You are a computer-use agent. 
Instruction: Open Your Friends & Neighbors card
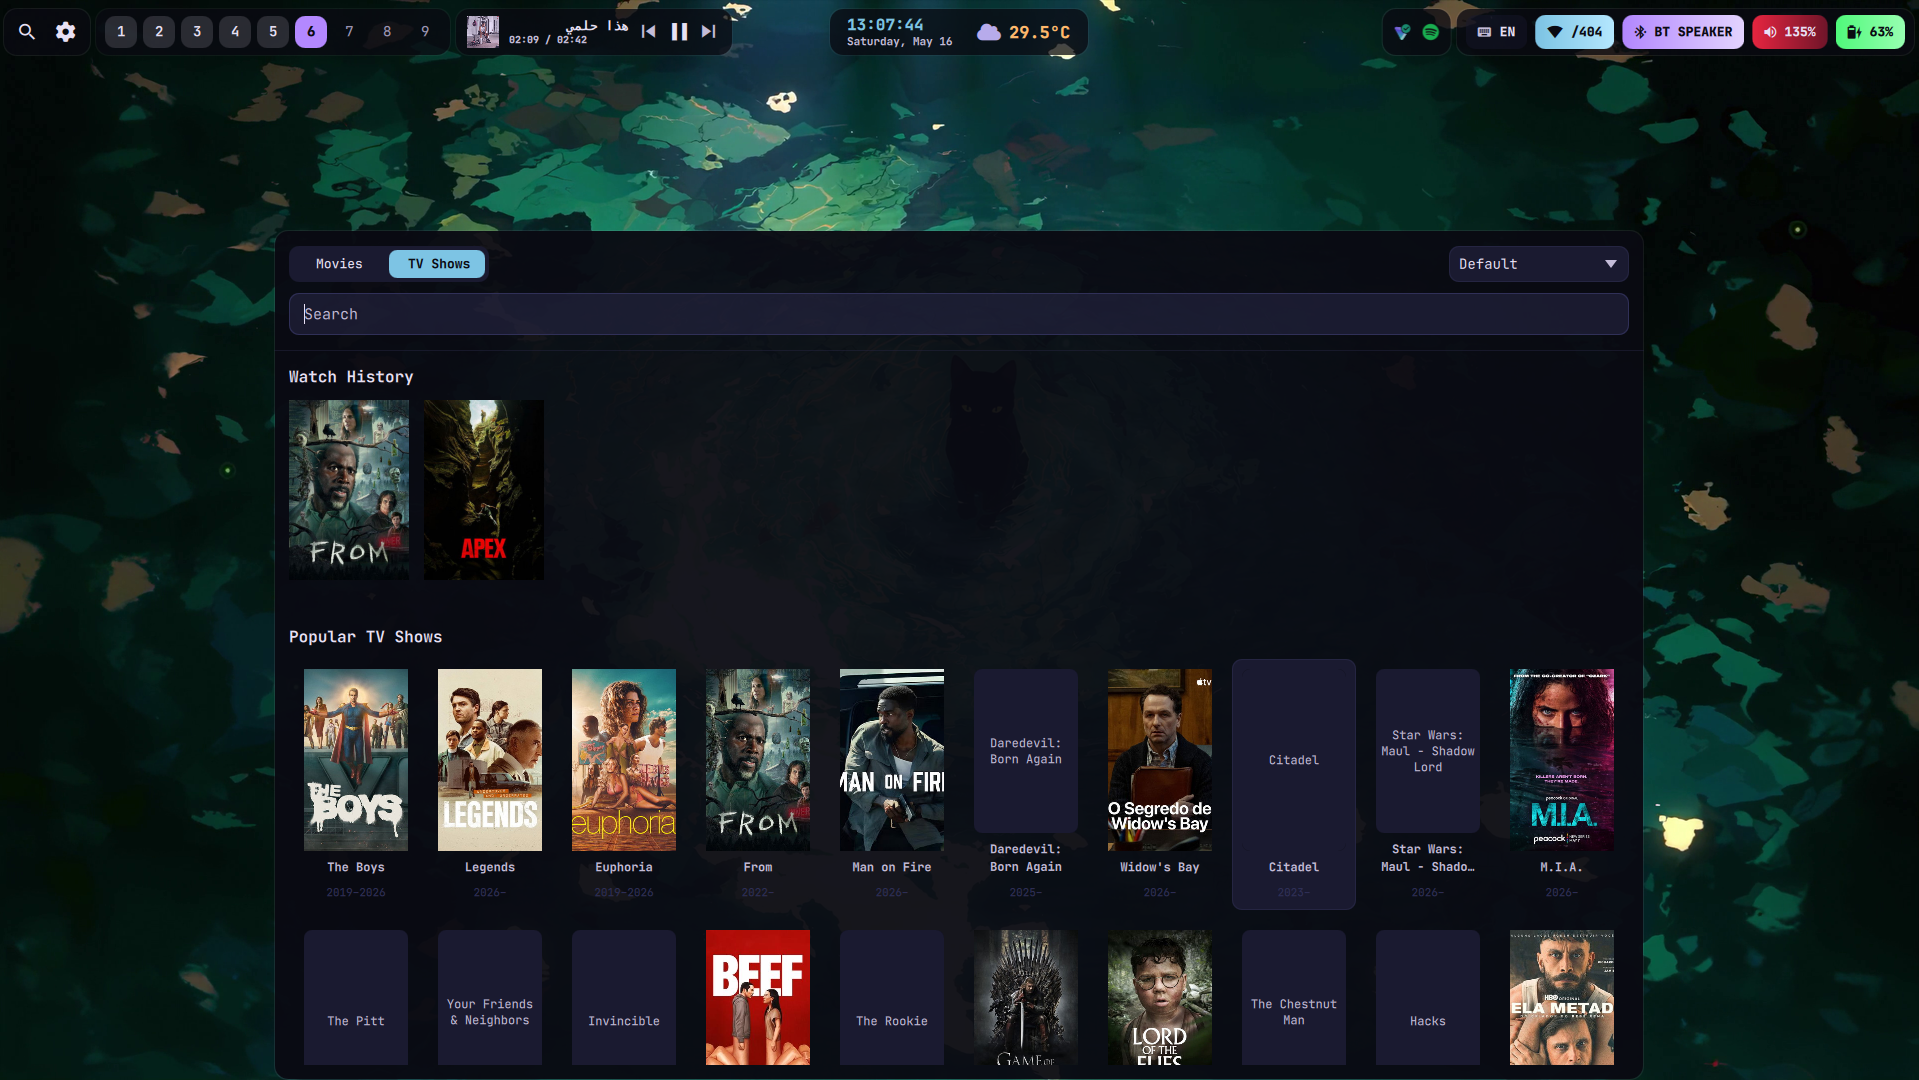[x=490, y=998]
